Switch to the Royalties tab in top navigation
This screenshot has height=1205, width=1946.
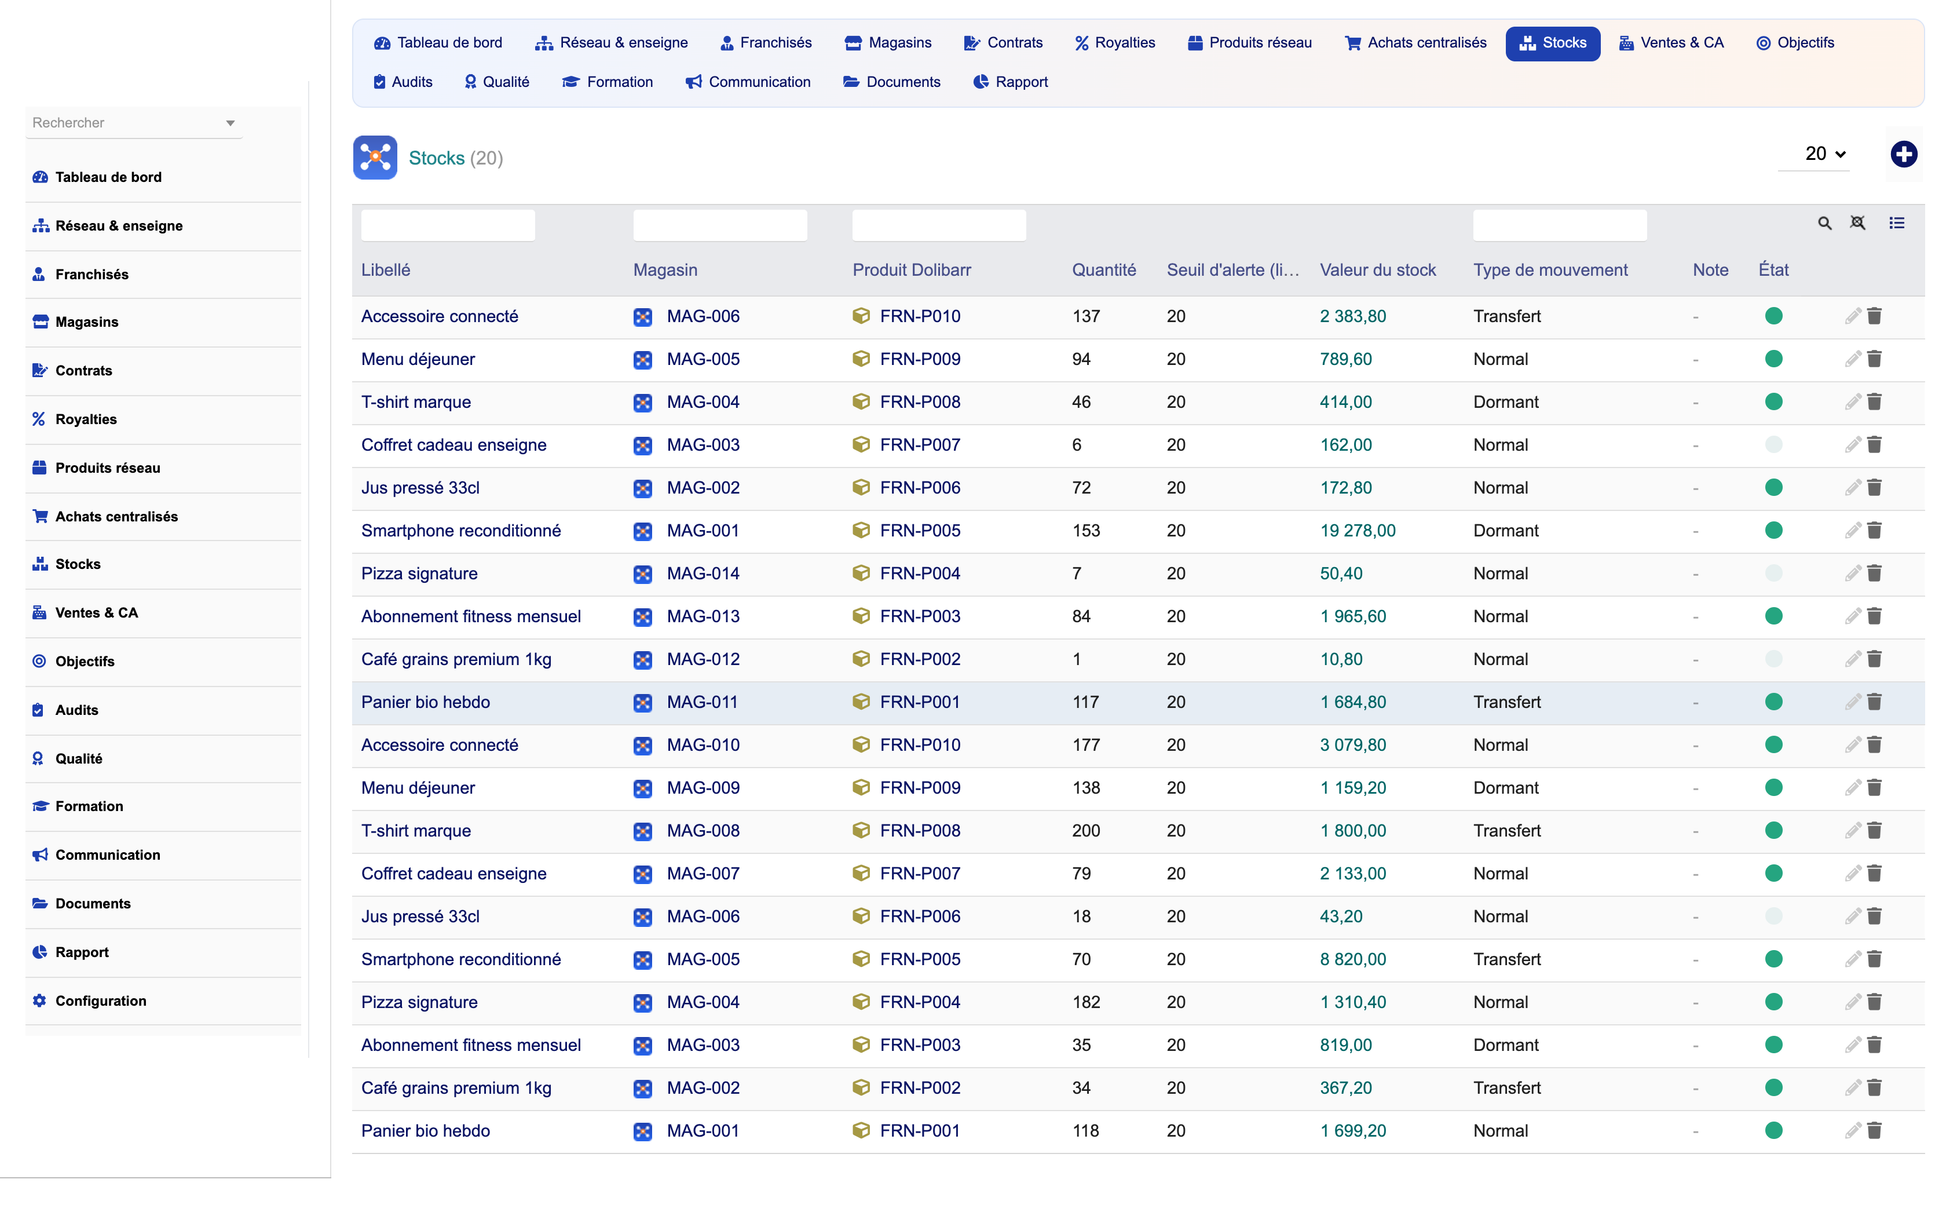pyautogui.click(x=1115, y=43)
